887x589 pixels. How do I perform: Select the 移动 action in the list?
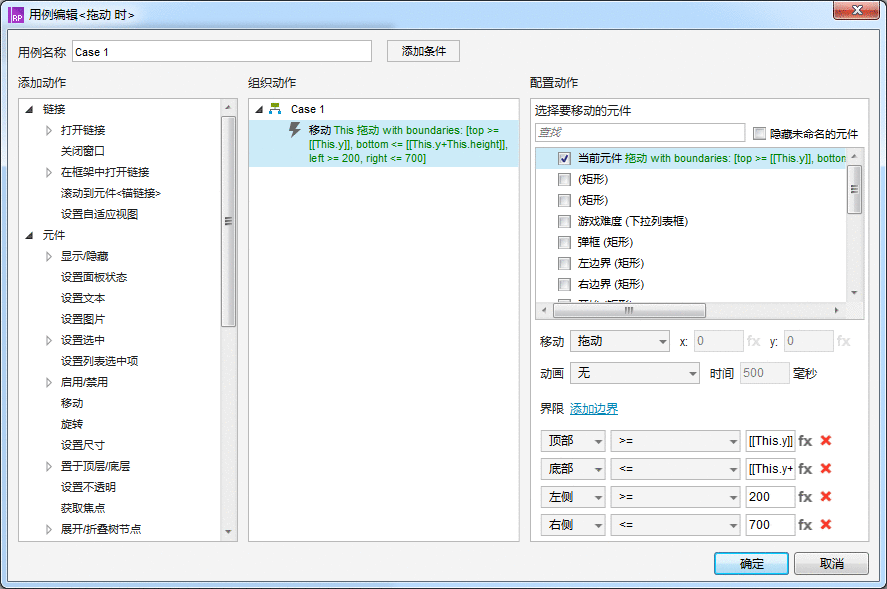pos(72,403)
